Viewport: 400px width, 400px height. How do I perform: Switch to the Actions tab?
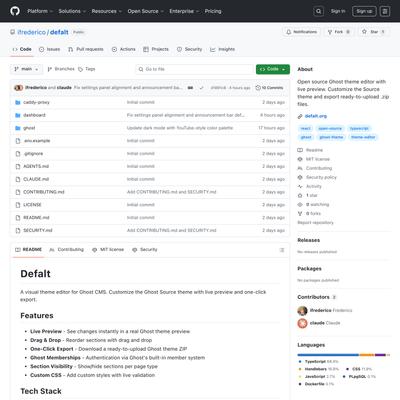[x=123, y=49]
